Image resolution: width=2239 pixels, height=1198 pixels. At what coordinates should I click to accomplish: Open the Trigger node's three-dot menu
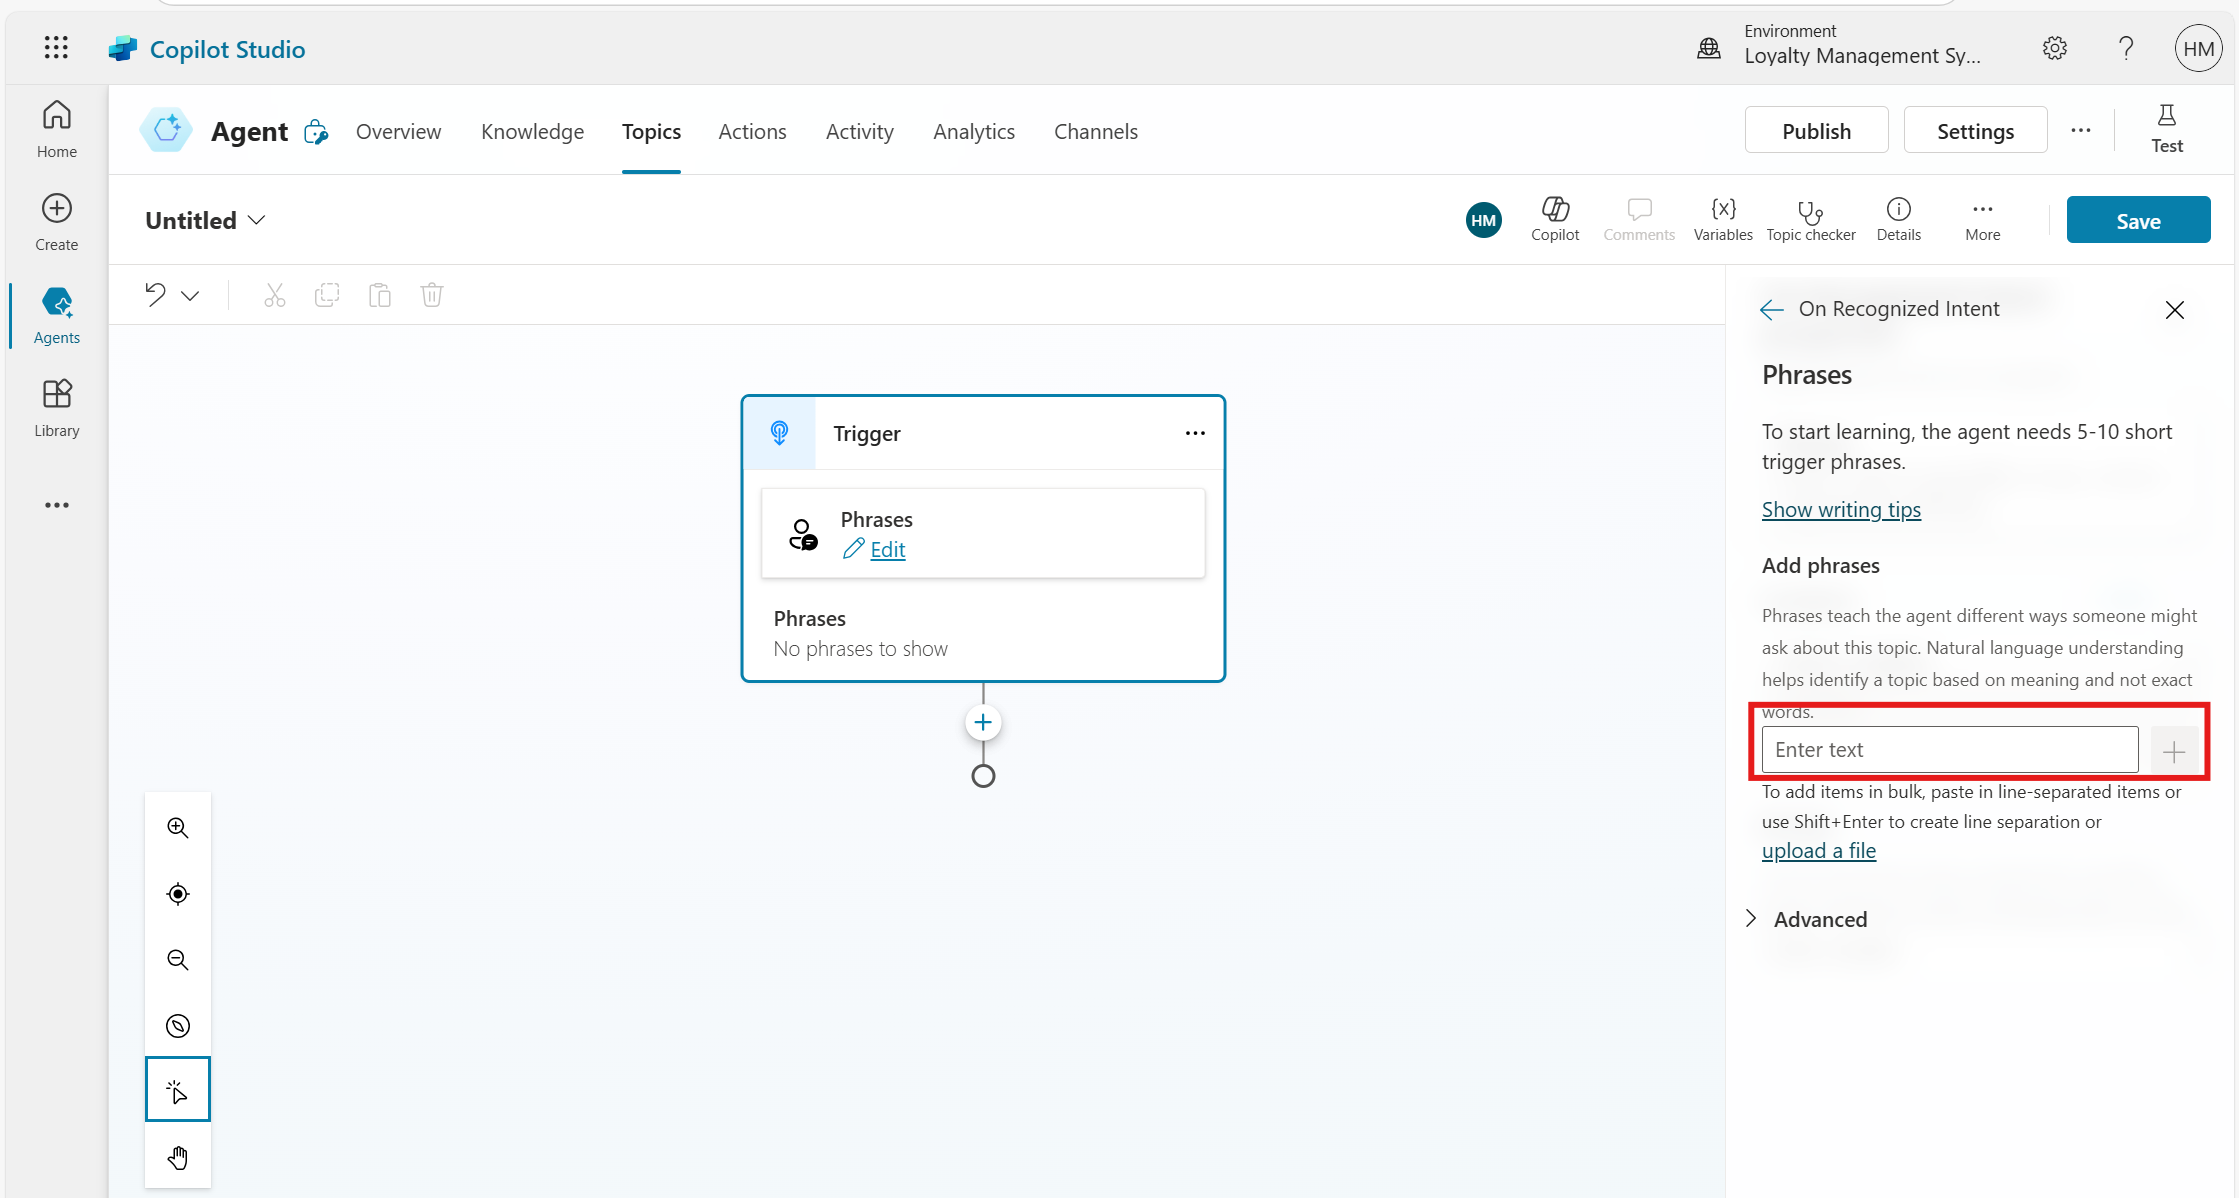(x=1195, y=433)
